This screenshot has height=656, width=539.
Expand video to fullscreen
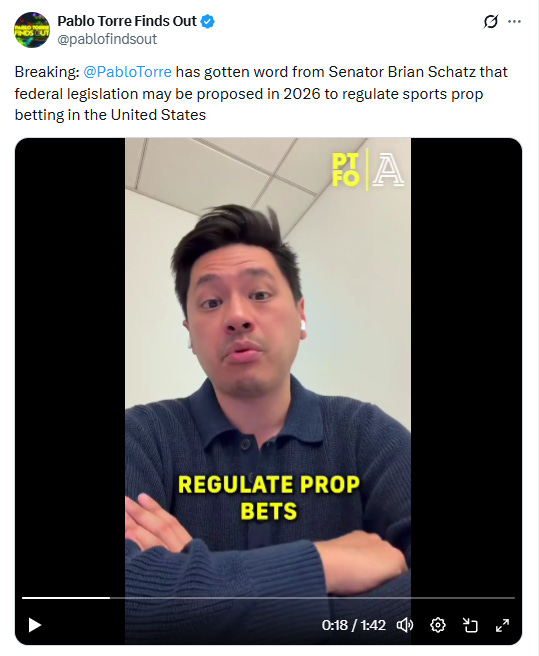pos(502,625)
